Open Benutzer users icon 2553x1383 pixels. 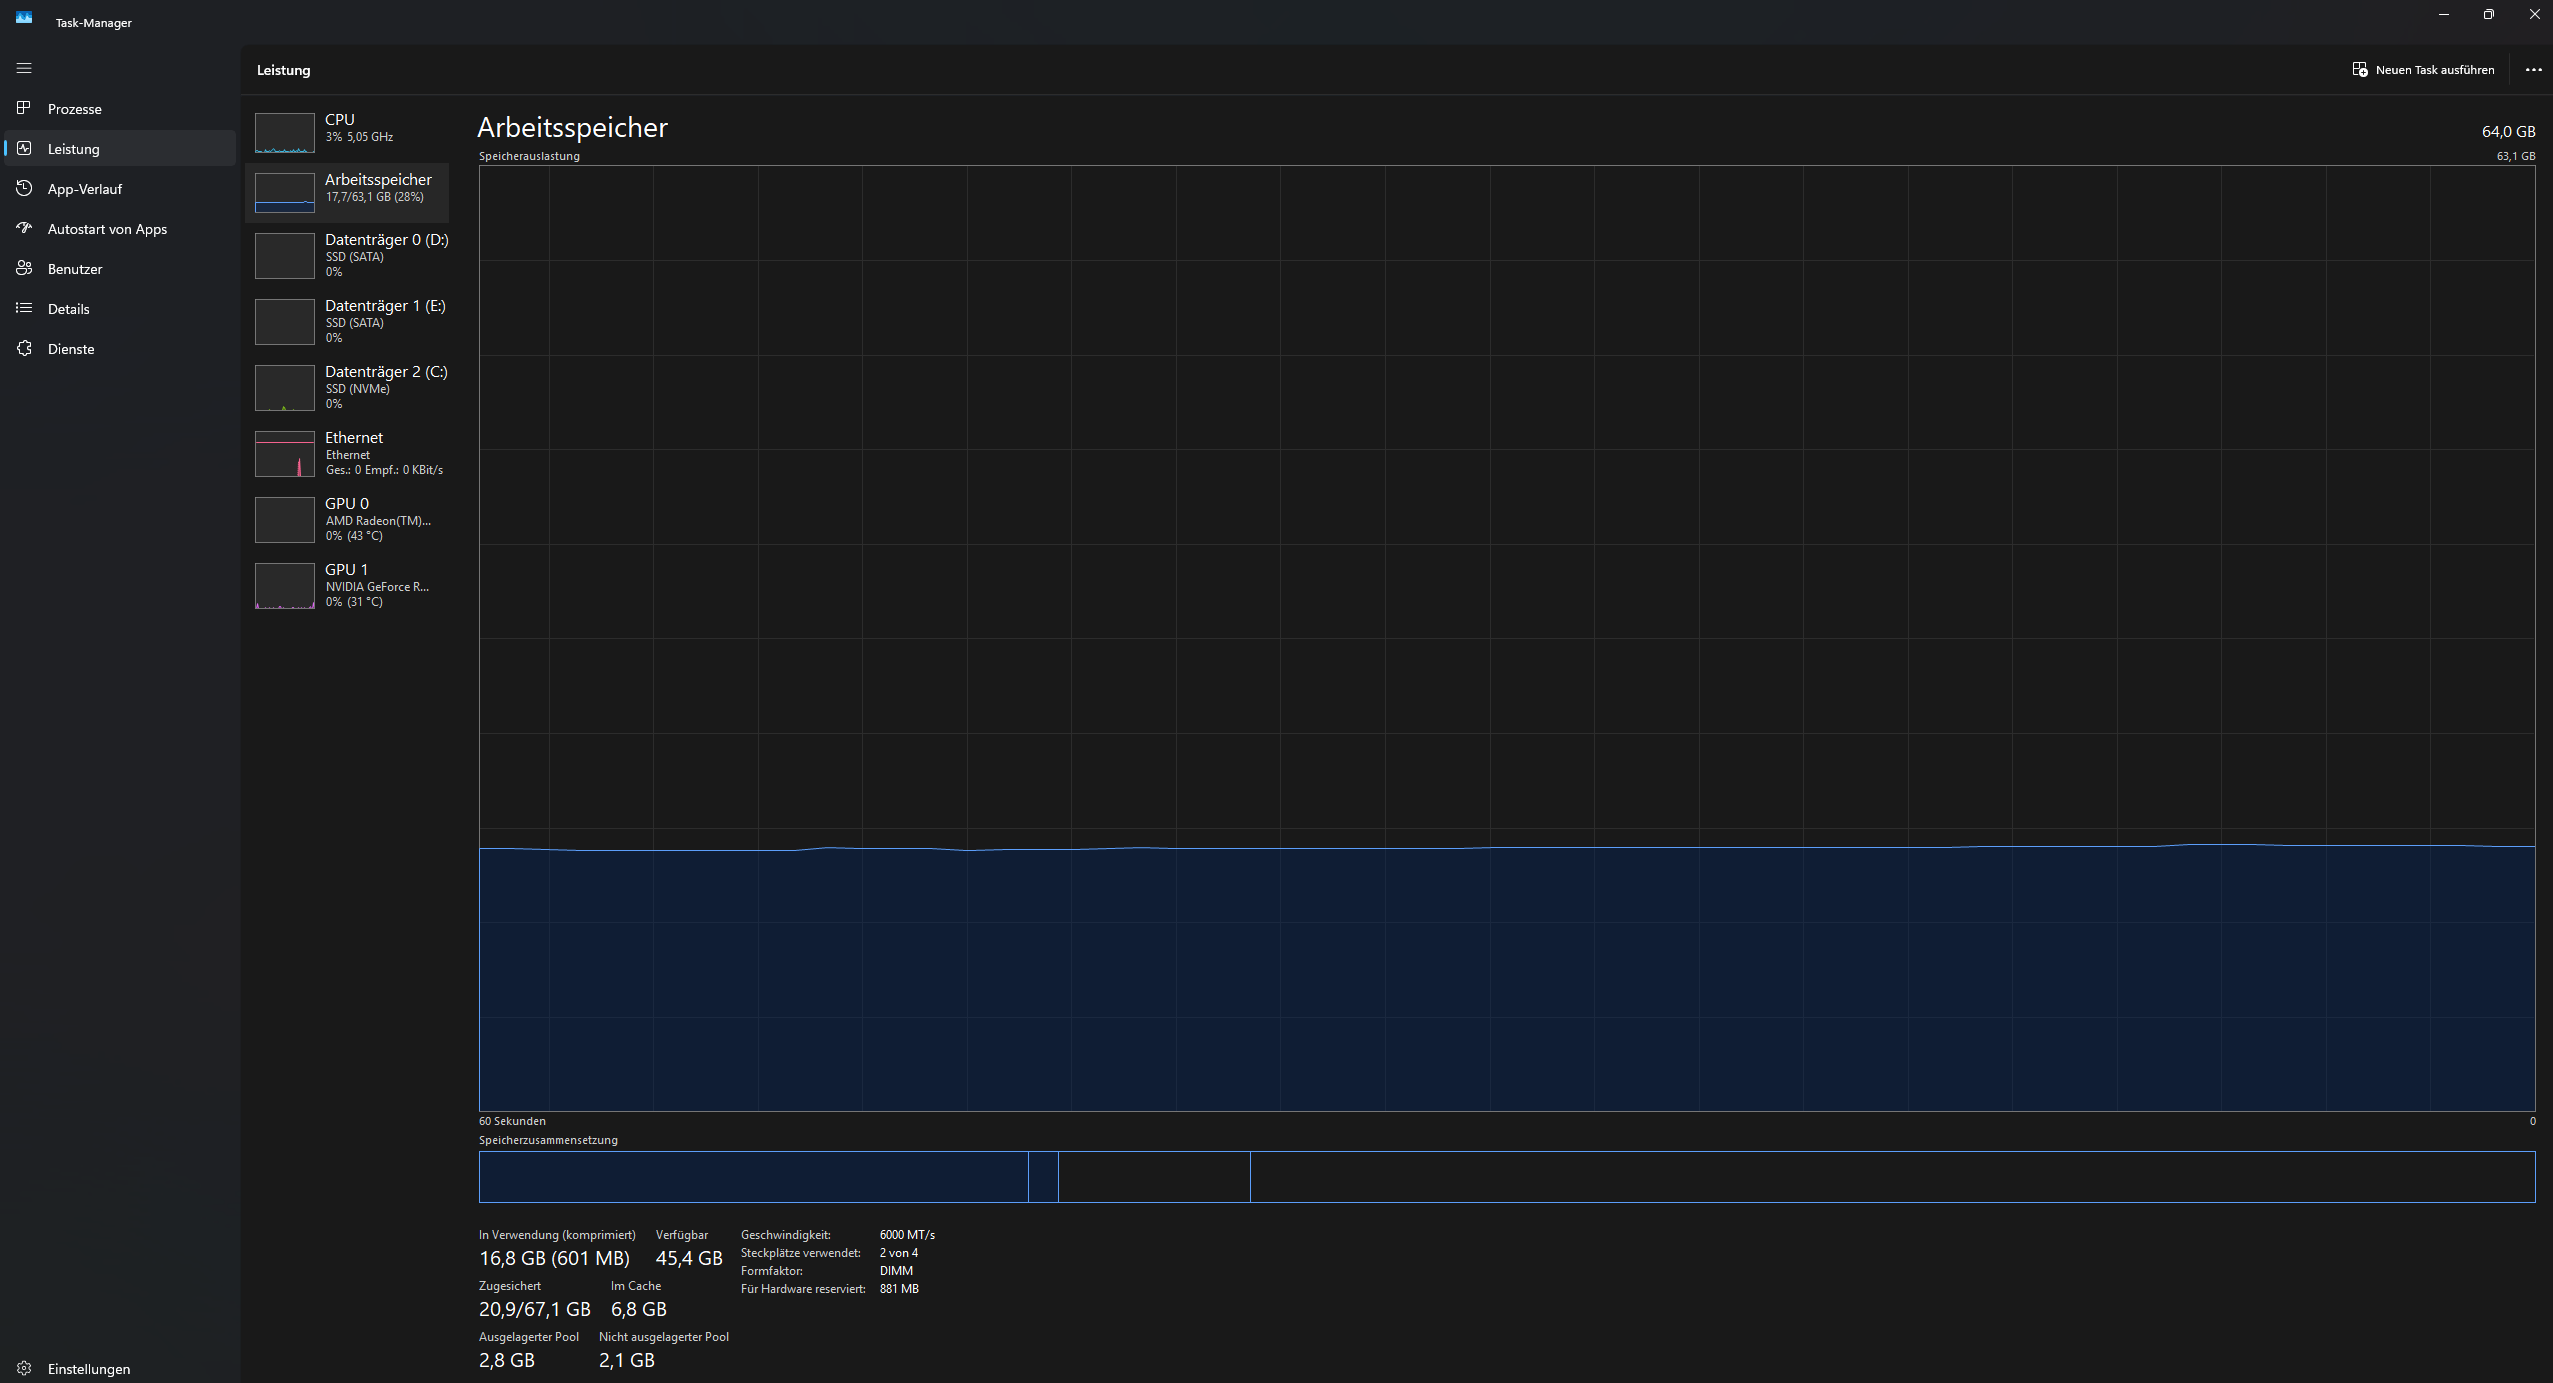(24, 268)
